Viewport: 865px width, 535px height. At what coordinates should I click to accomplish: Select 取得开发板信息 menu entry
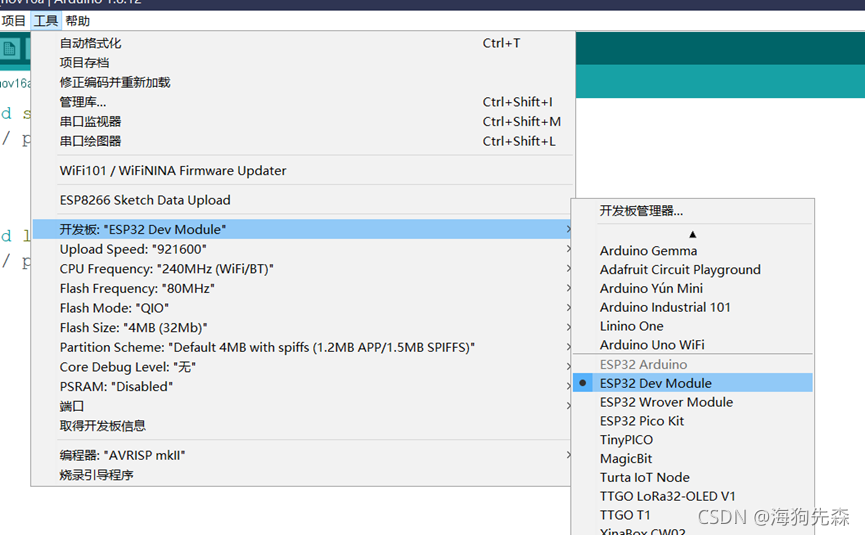tap(303, 426)
